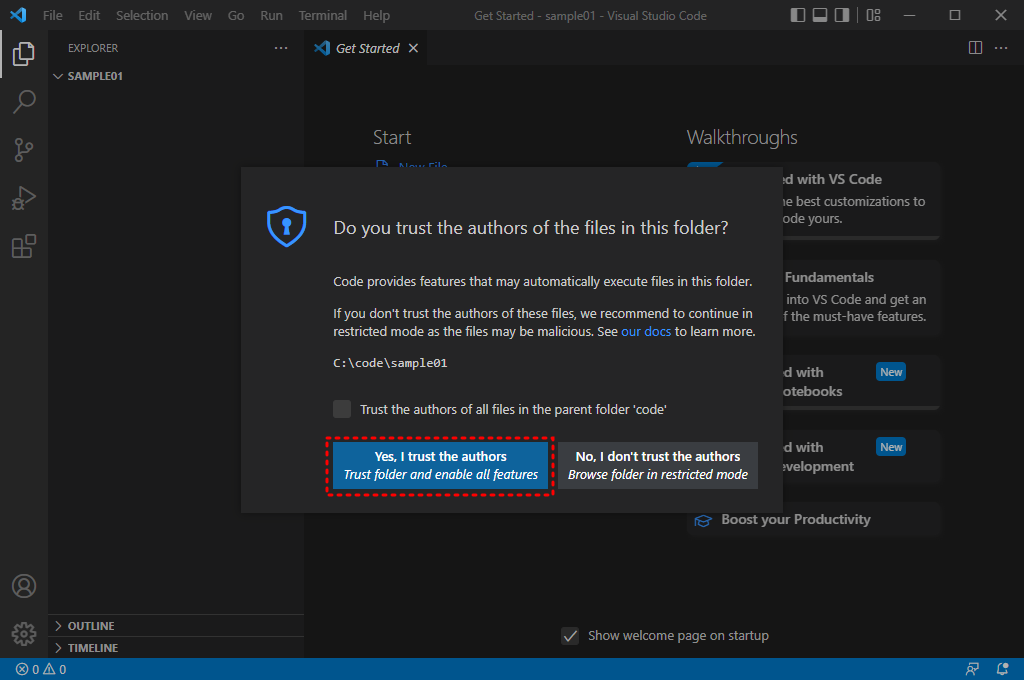
Task: Click the feedback icon in status bar
Action: tap(972, 669)
